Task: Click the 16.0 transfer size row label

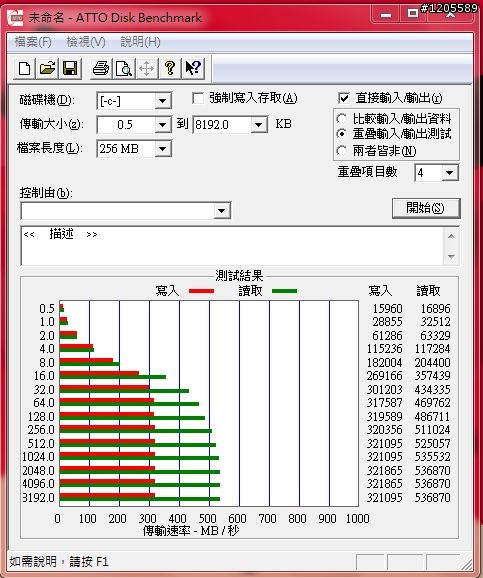Action: 44,376
